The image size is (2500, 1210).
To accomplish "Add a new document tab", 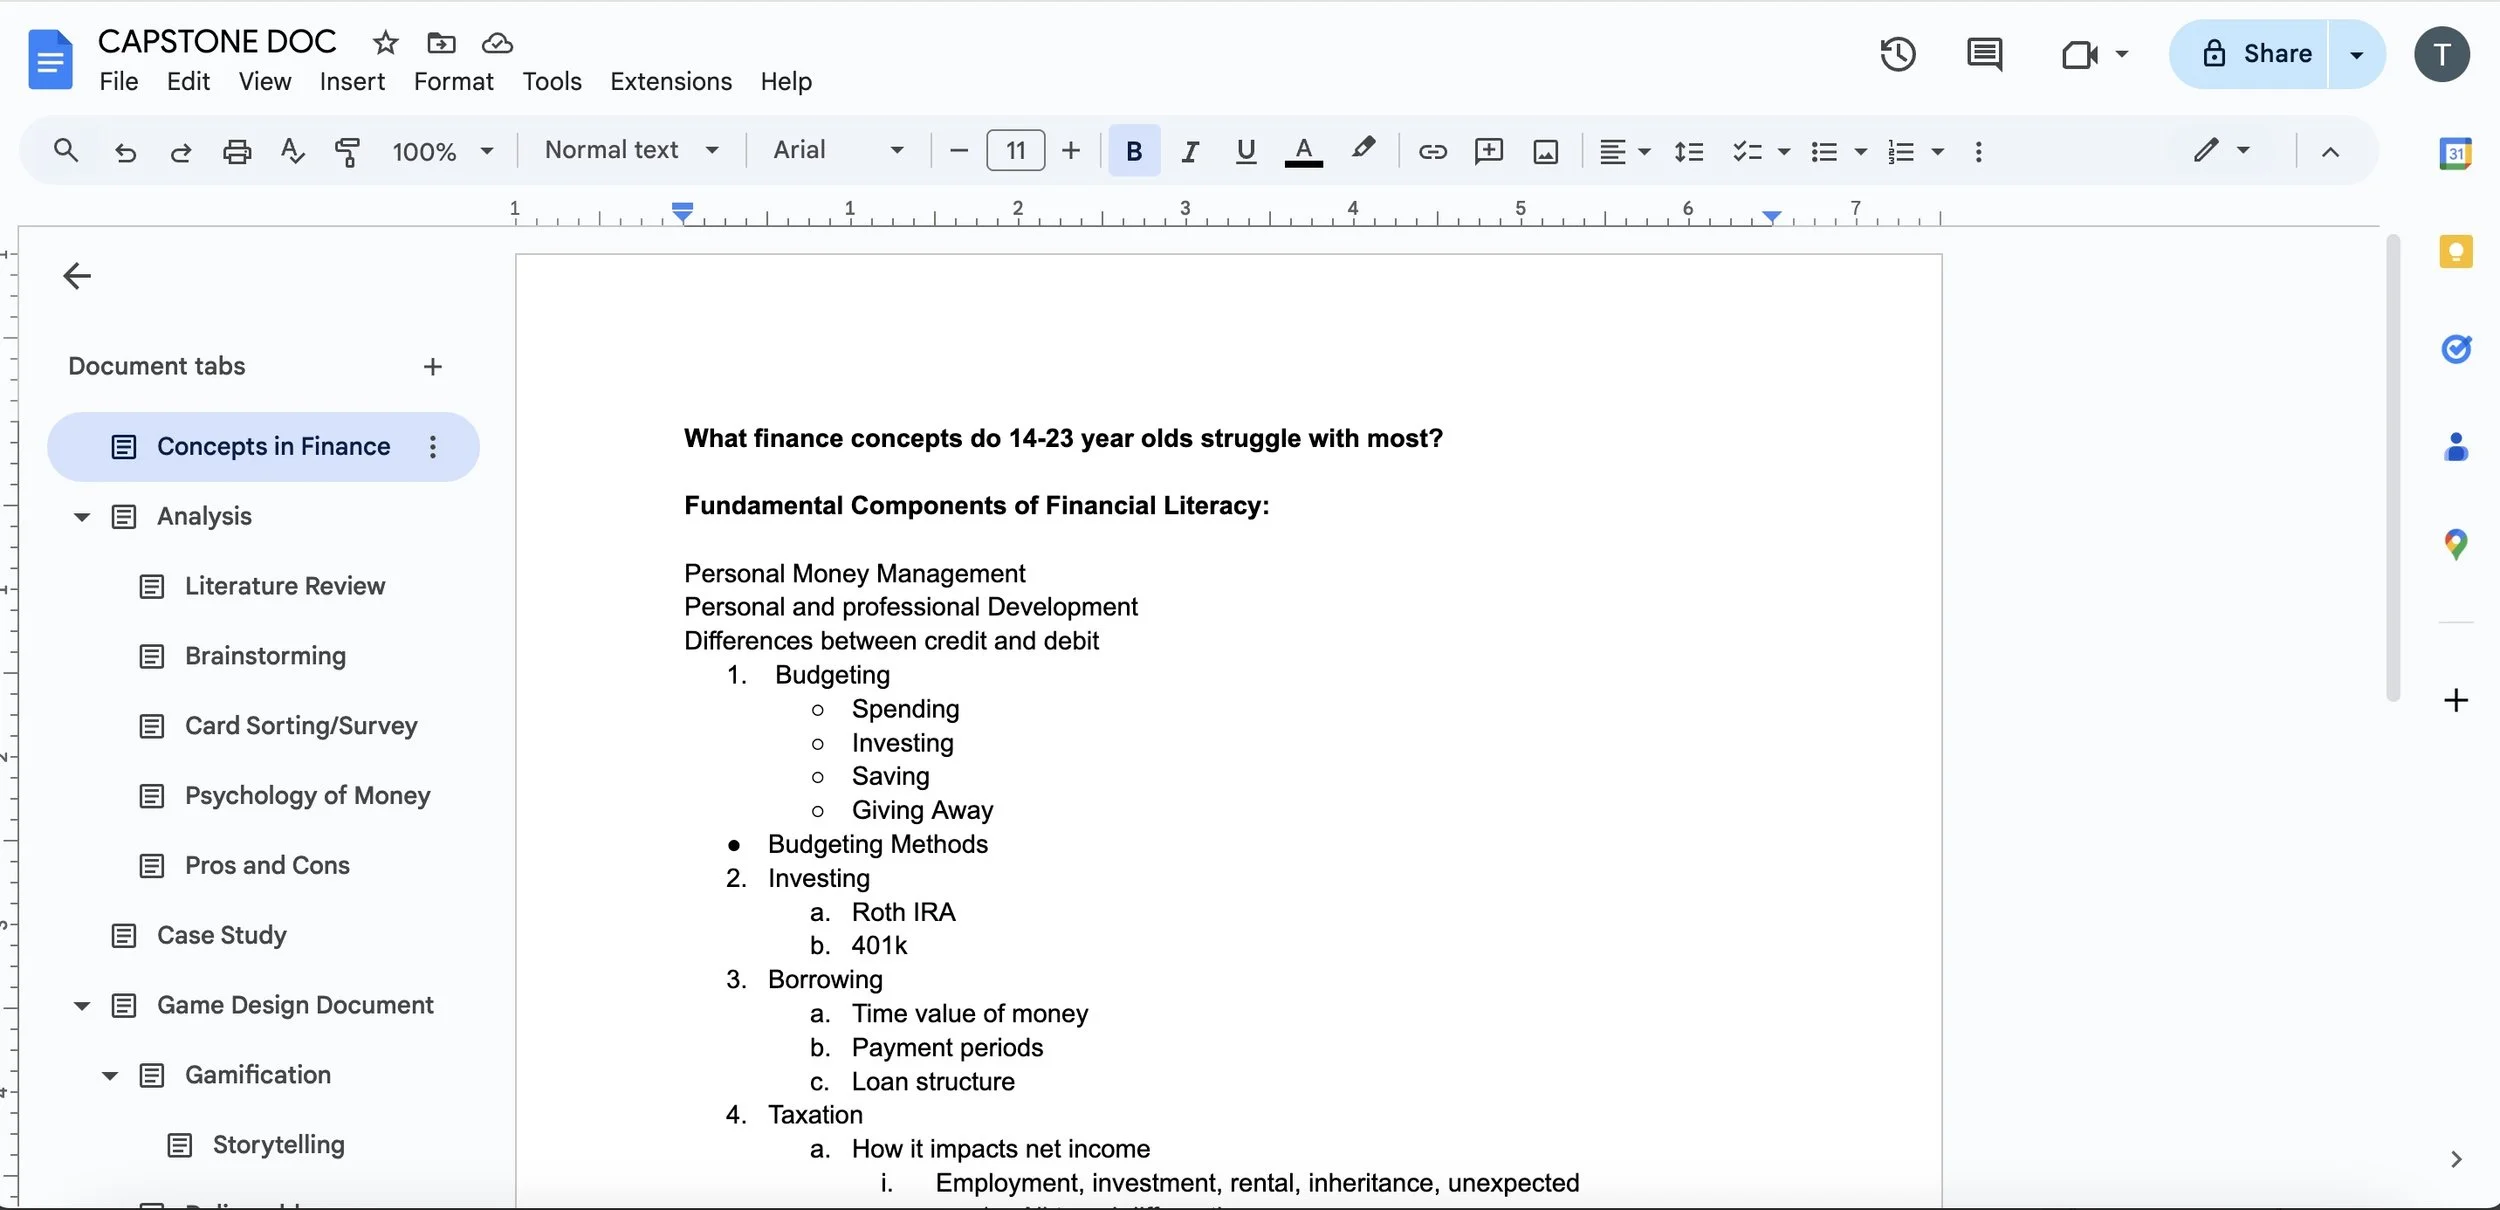I will (x=432, y=367).
